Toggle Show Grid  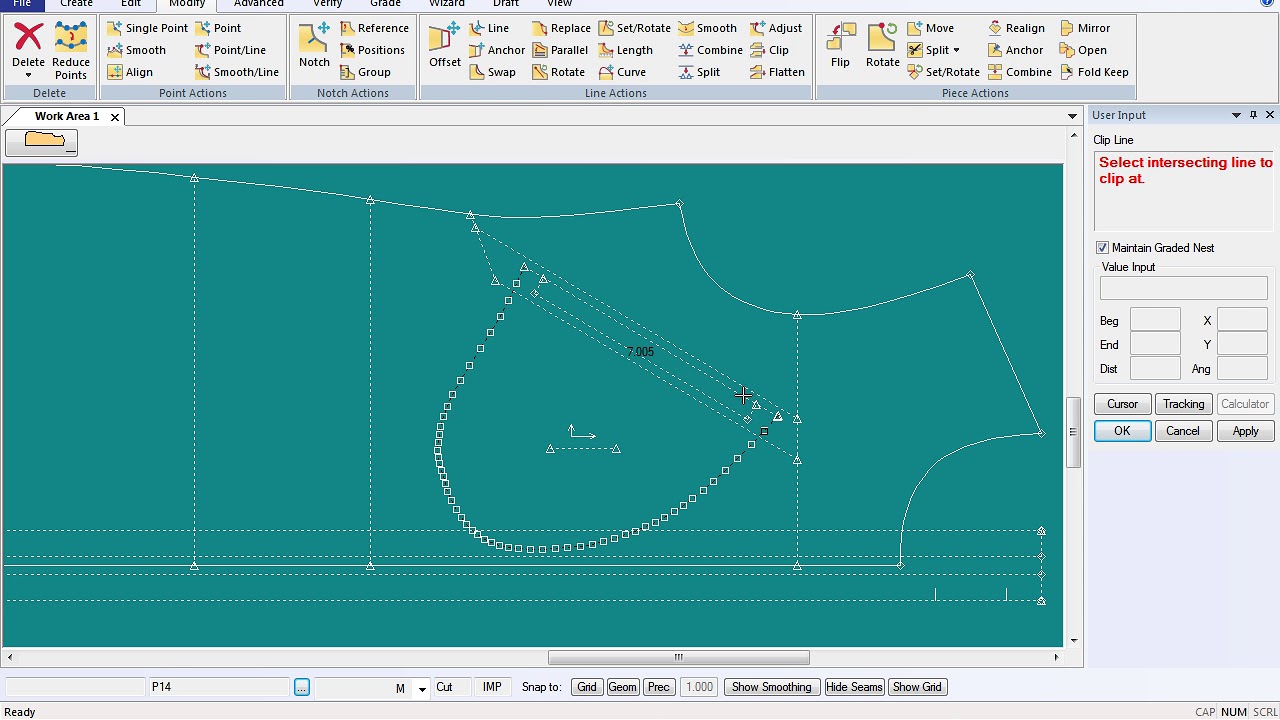917,687
